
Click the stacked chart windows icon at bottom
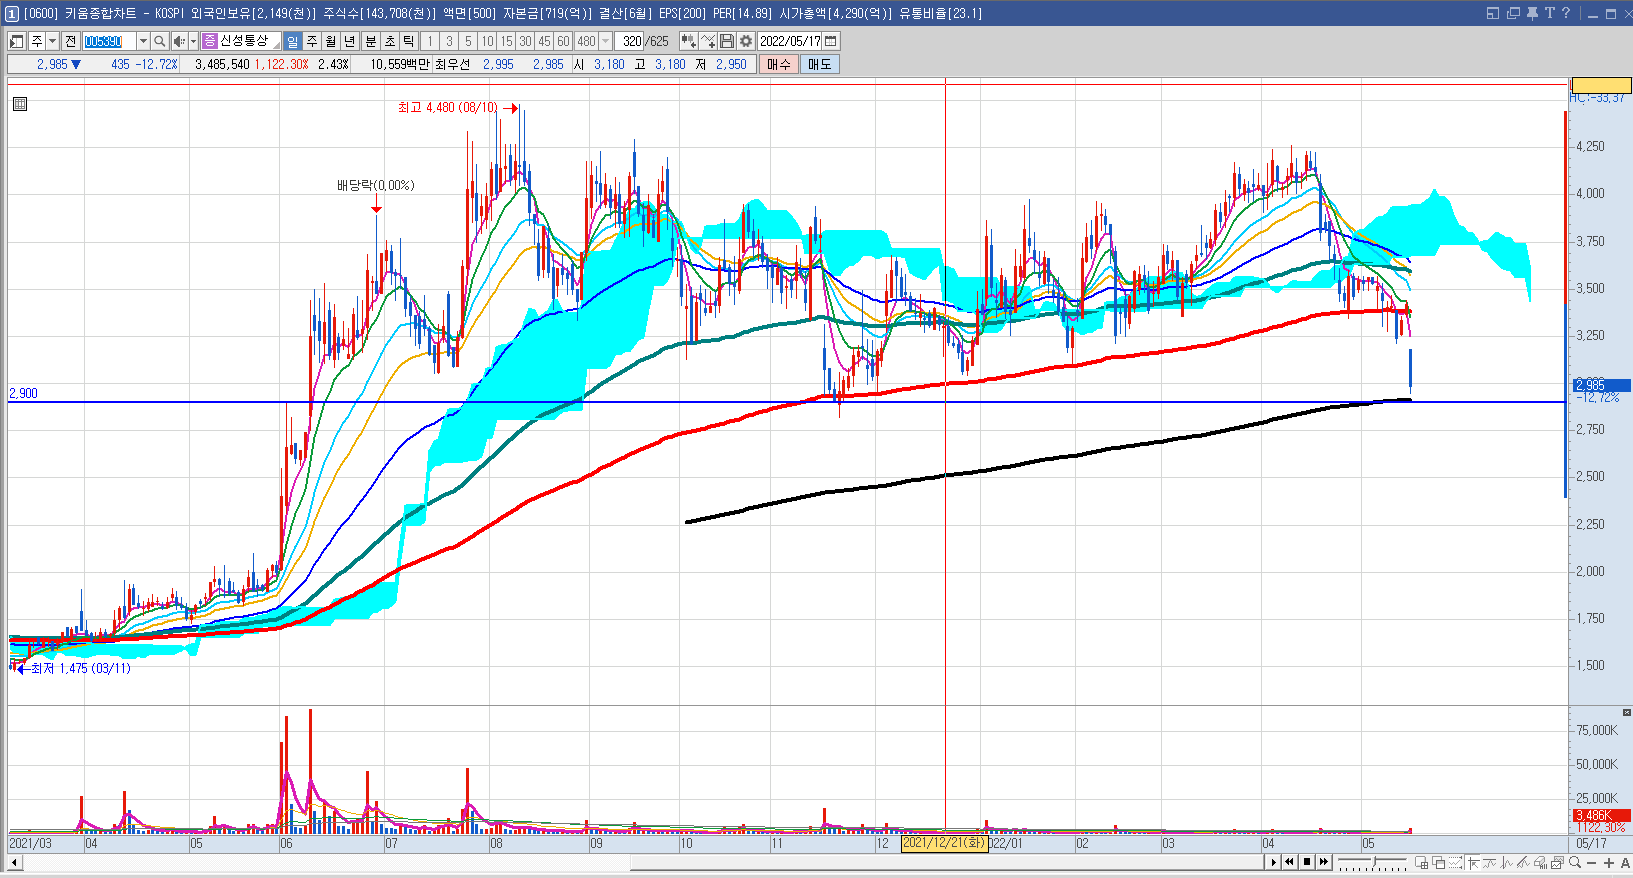click(x=1557, y=863)
